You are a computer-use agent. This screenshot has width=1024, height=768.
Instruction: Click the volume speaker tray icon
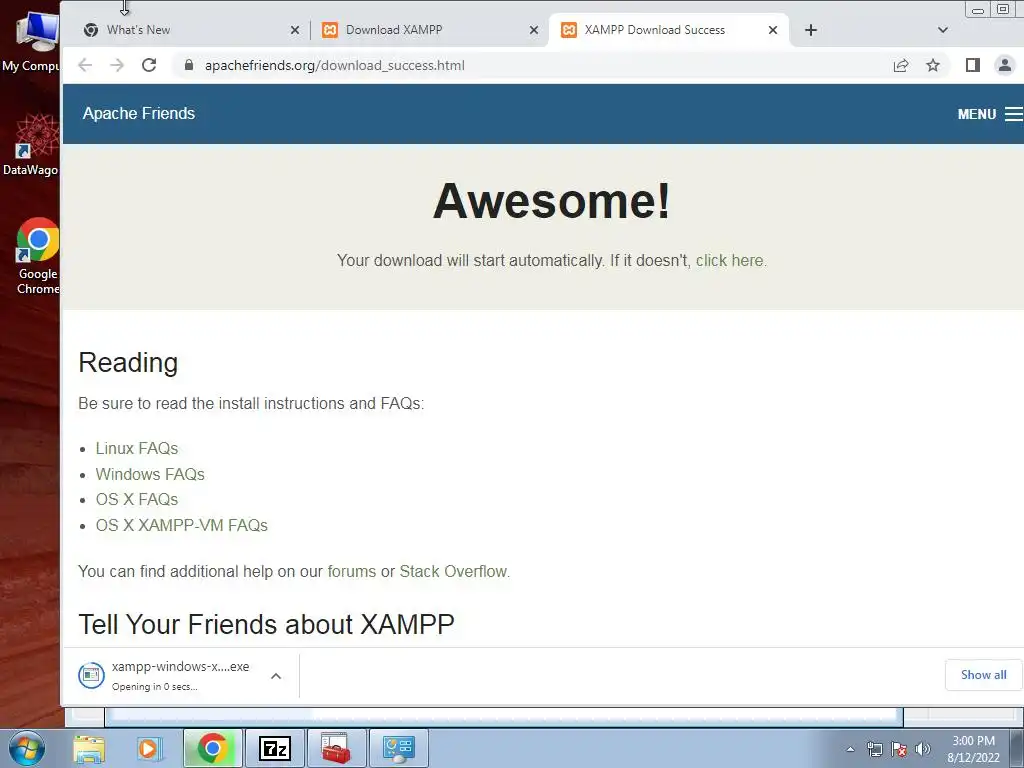click(922, 749)
